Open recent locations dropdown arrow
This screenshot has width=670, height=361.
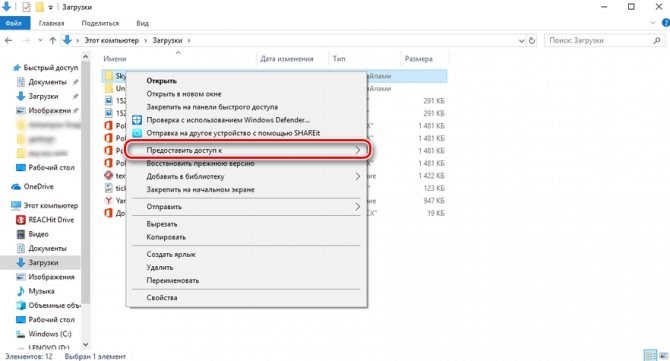(40, 41)
